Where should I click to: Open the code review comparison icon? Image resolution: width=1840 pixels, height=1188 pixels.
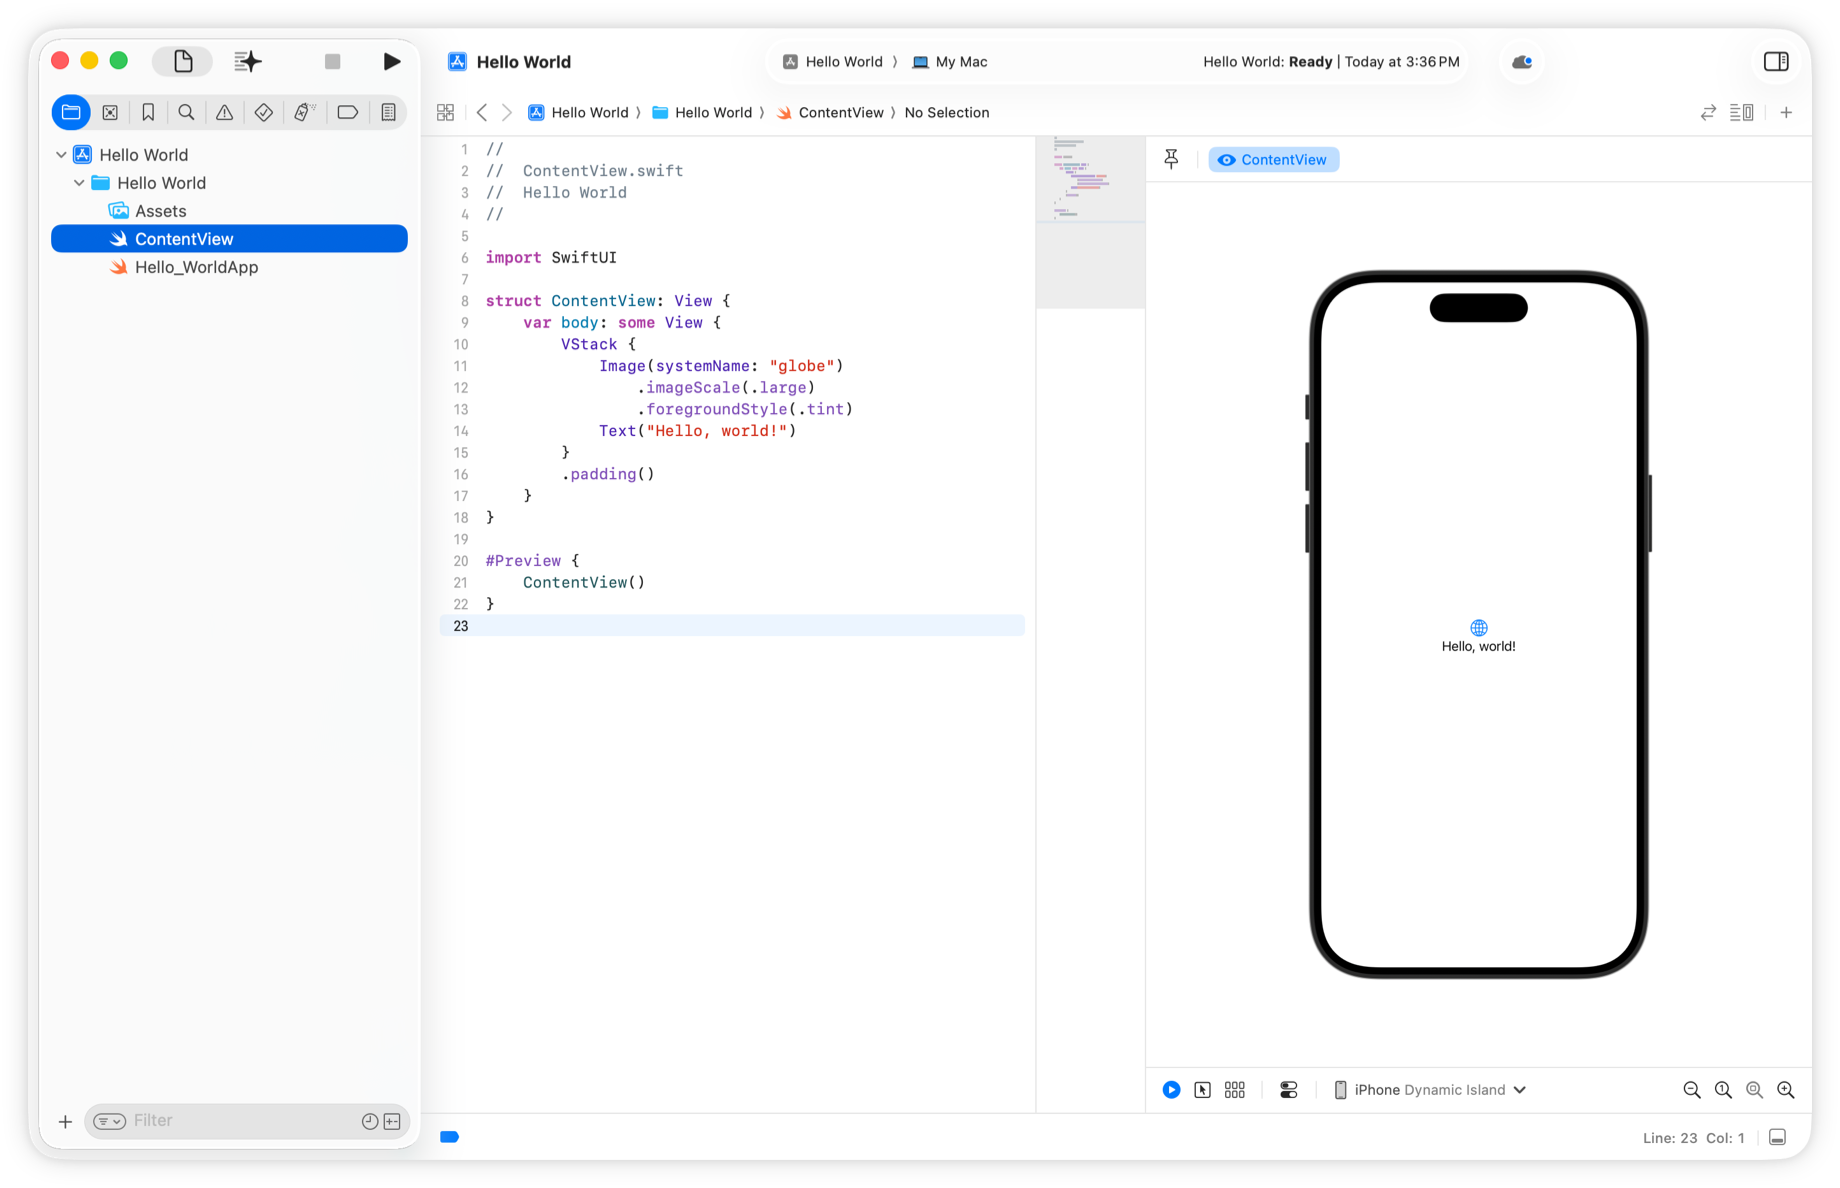tap(1707, 112)
